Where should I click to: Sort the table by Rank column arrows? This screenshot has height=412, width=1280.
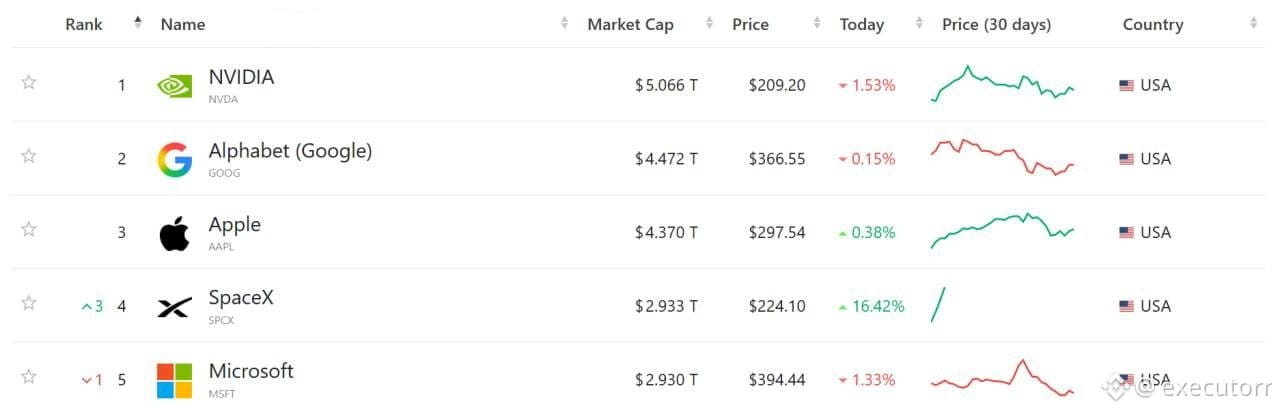point(138,24)
